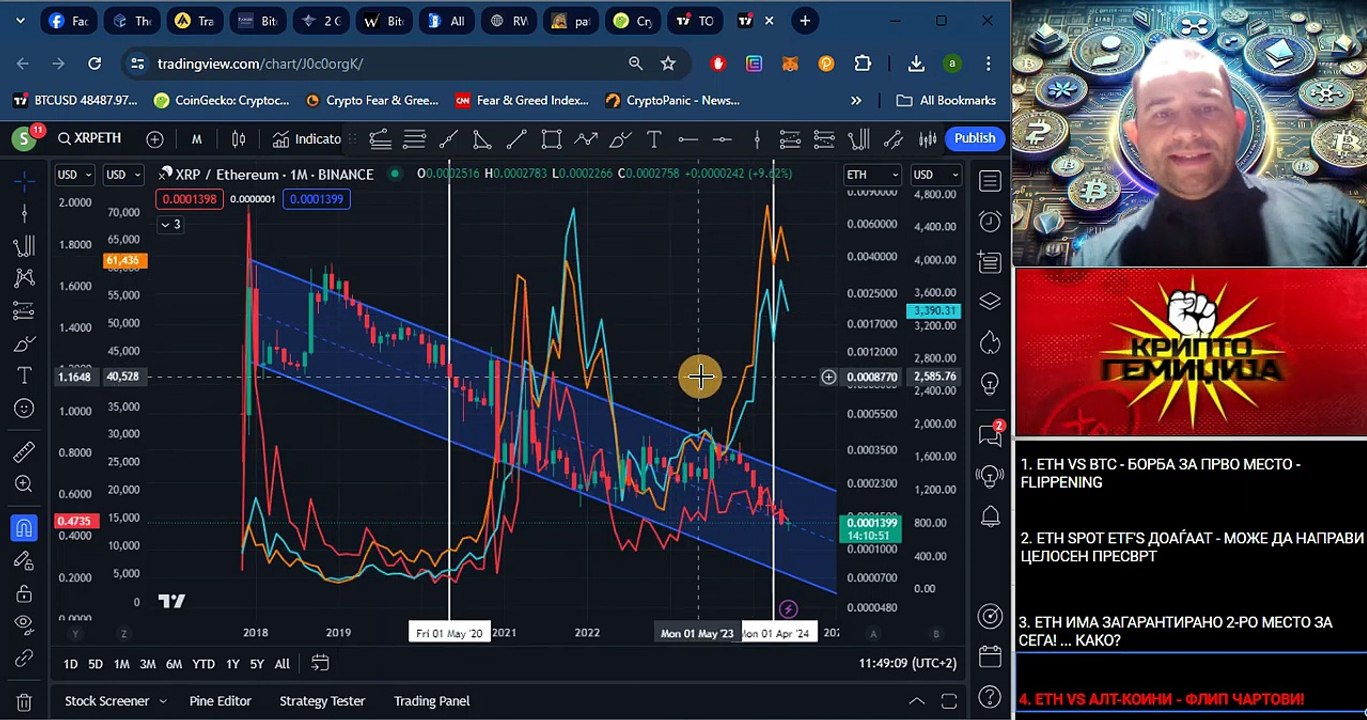The width and height of the screenshot is (1367, 720).
Task: Toggle lock all drawings
Action: point(25,594)
